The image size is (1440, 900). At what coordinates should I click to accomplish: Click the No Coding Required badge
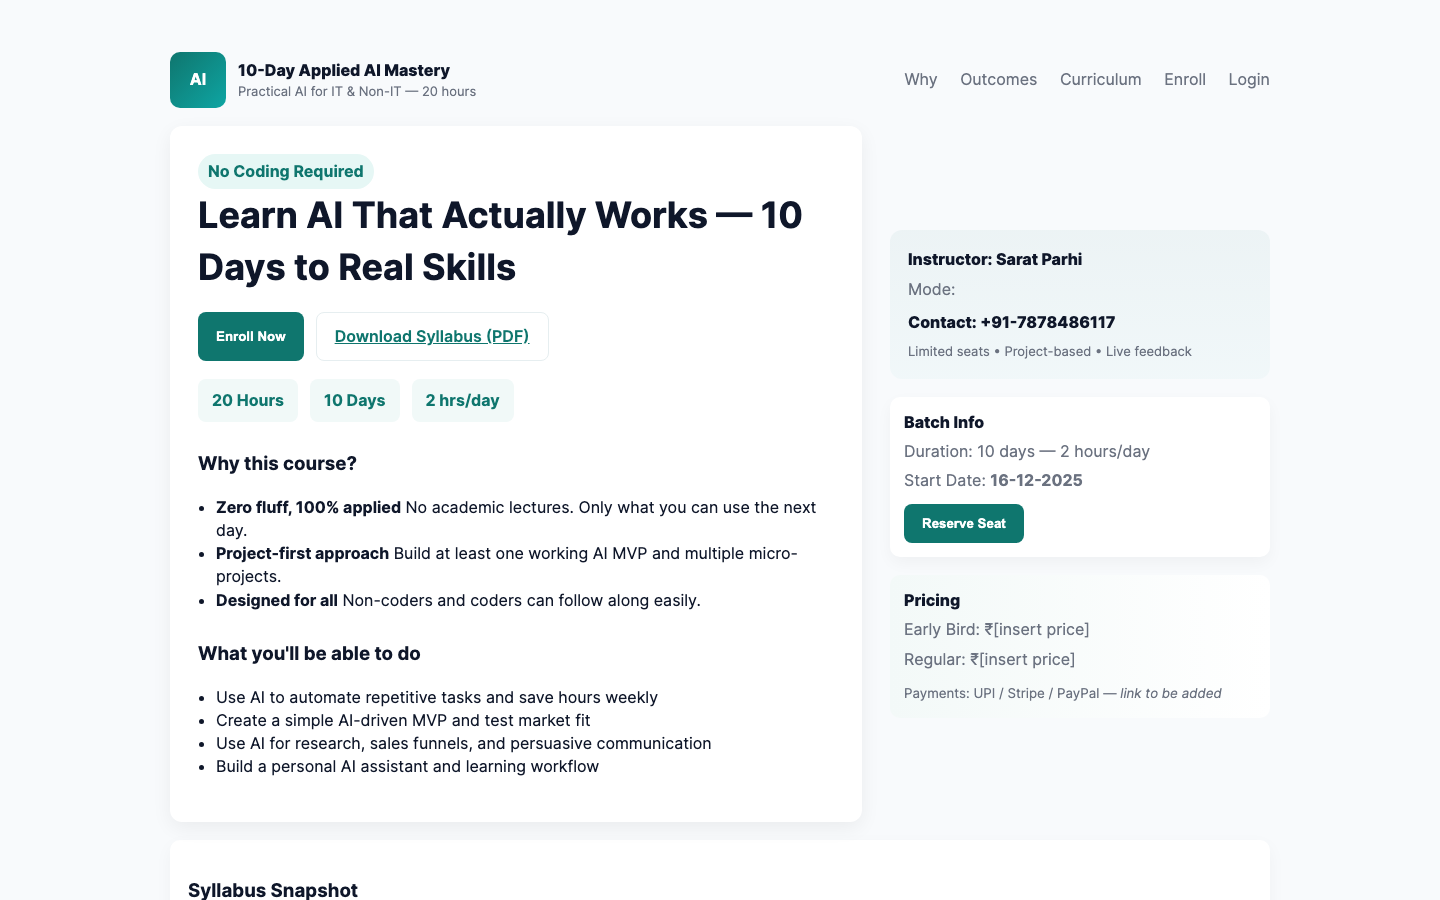click(286, 171)
